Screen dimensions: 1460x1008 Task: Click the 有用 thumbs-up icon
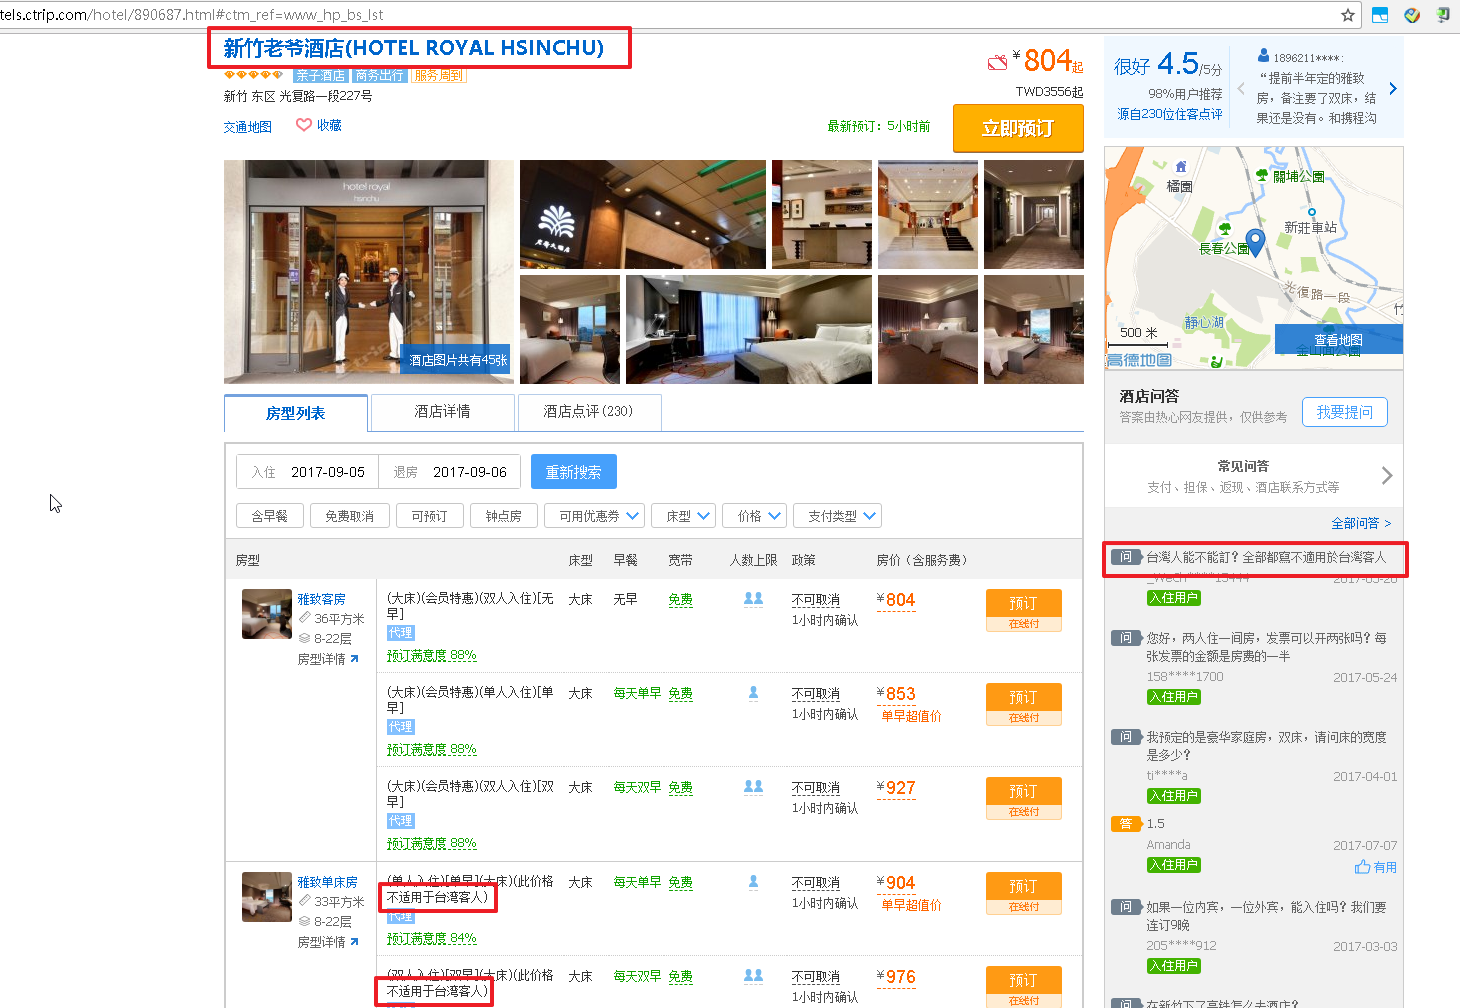tap(1362, 867)
